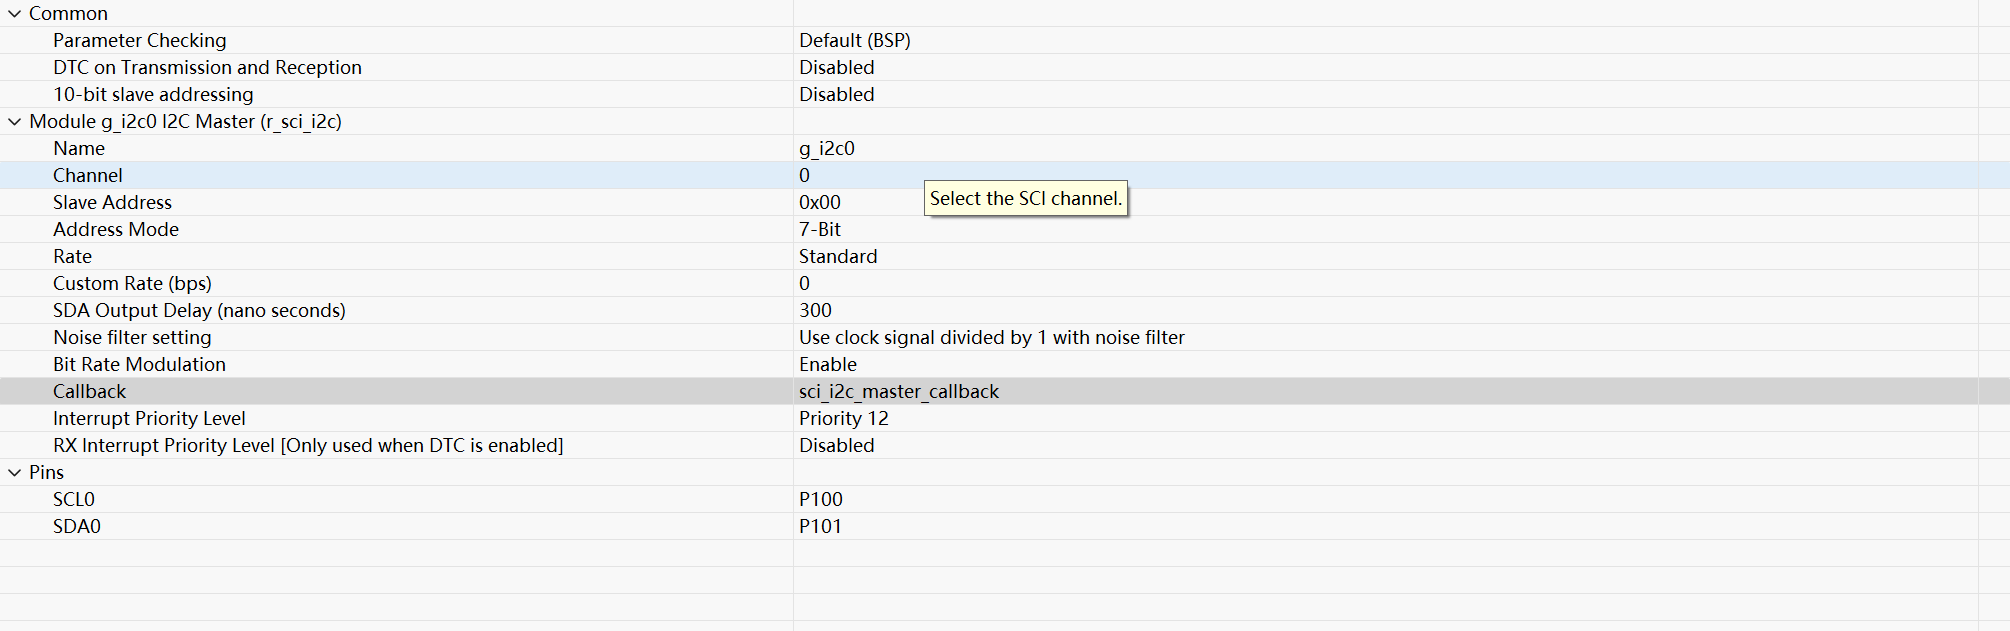Edit SDA Output Delay value 300

click(x=1385, y=310)
